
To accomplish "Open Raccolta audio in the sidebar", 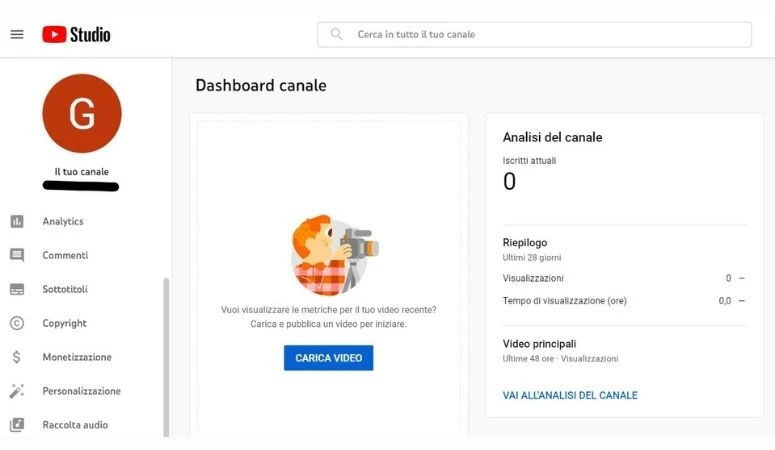I will tap(75, 424).
